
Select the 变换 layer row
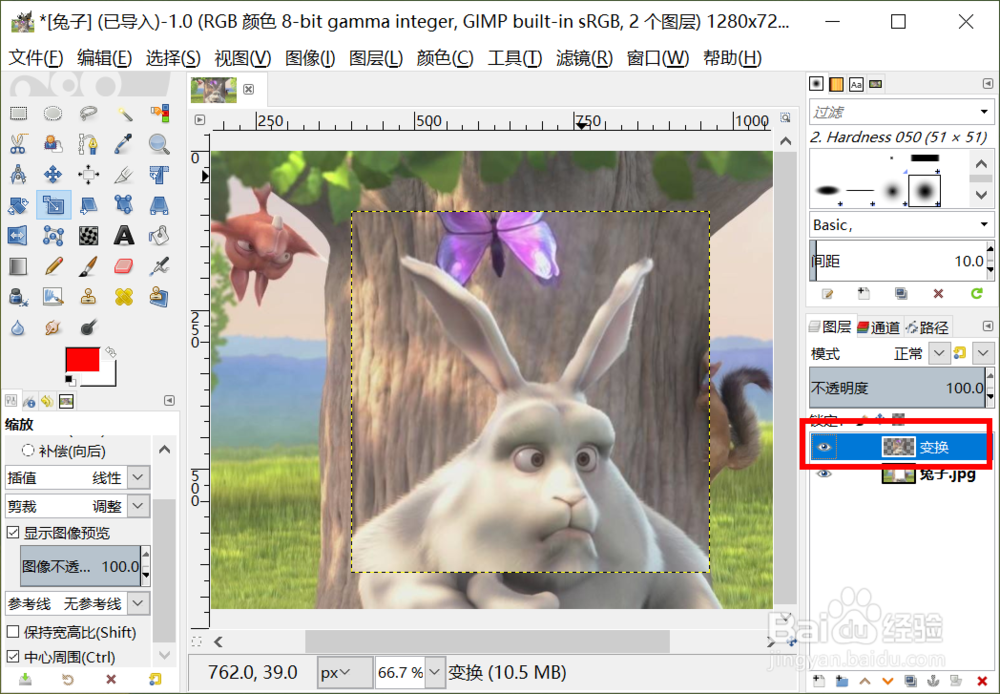coord(900,447)
